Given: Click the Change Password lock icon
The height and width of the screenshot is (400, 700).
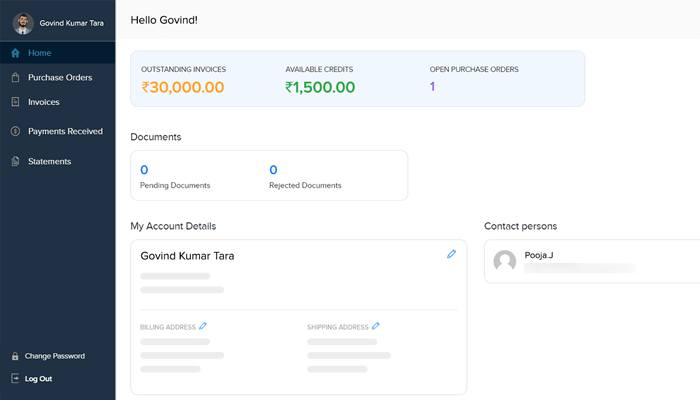Looking at the screenshot, I should click(15, 356).
